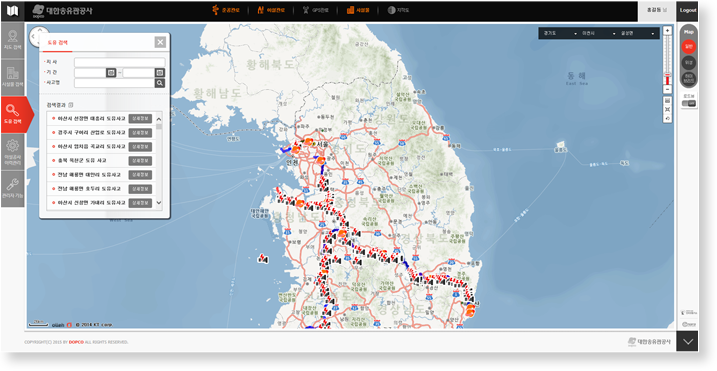717x371 pixels.
Task: Select the GPS top menu item
Action: 319,10
